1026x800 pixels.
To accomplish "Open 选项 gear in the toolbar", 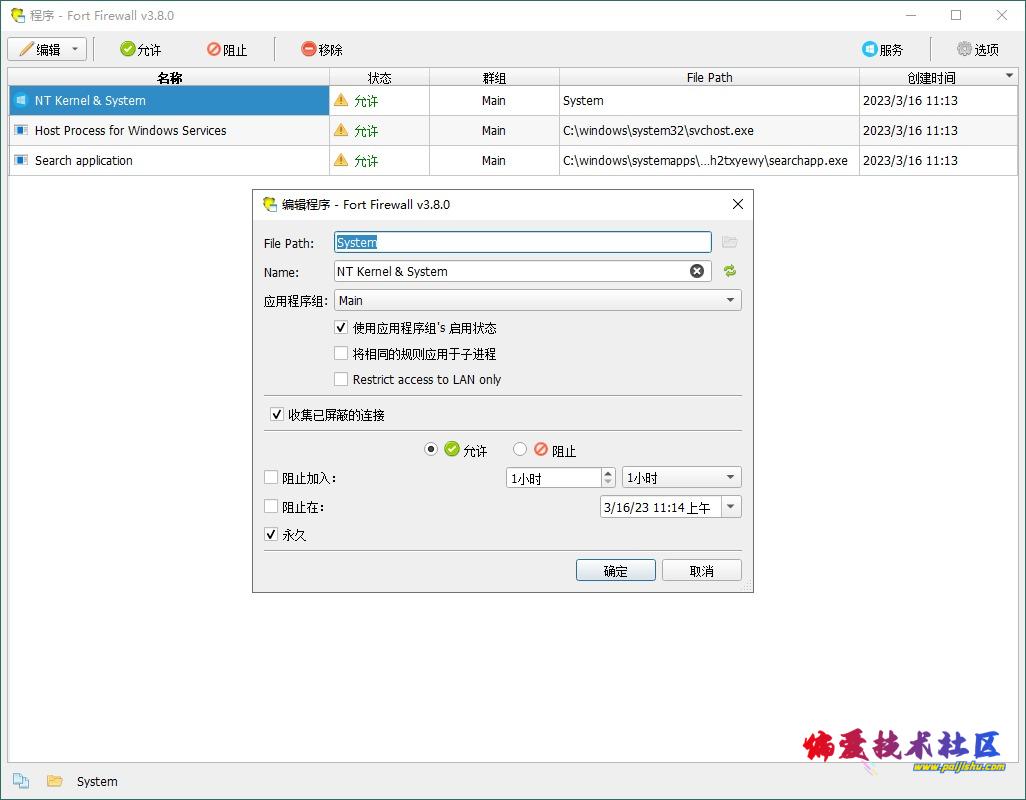I will tap(978, 50).
